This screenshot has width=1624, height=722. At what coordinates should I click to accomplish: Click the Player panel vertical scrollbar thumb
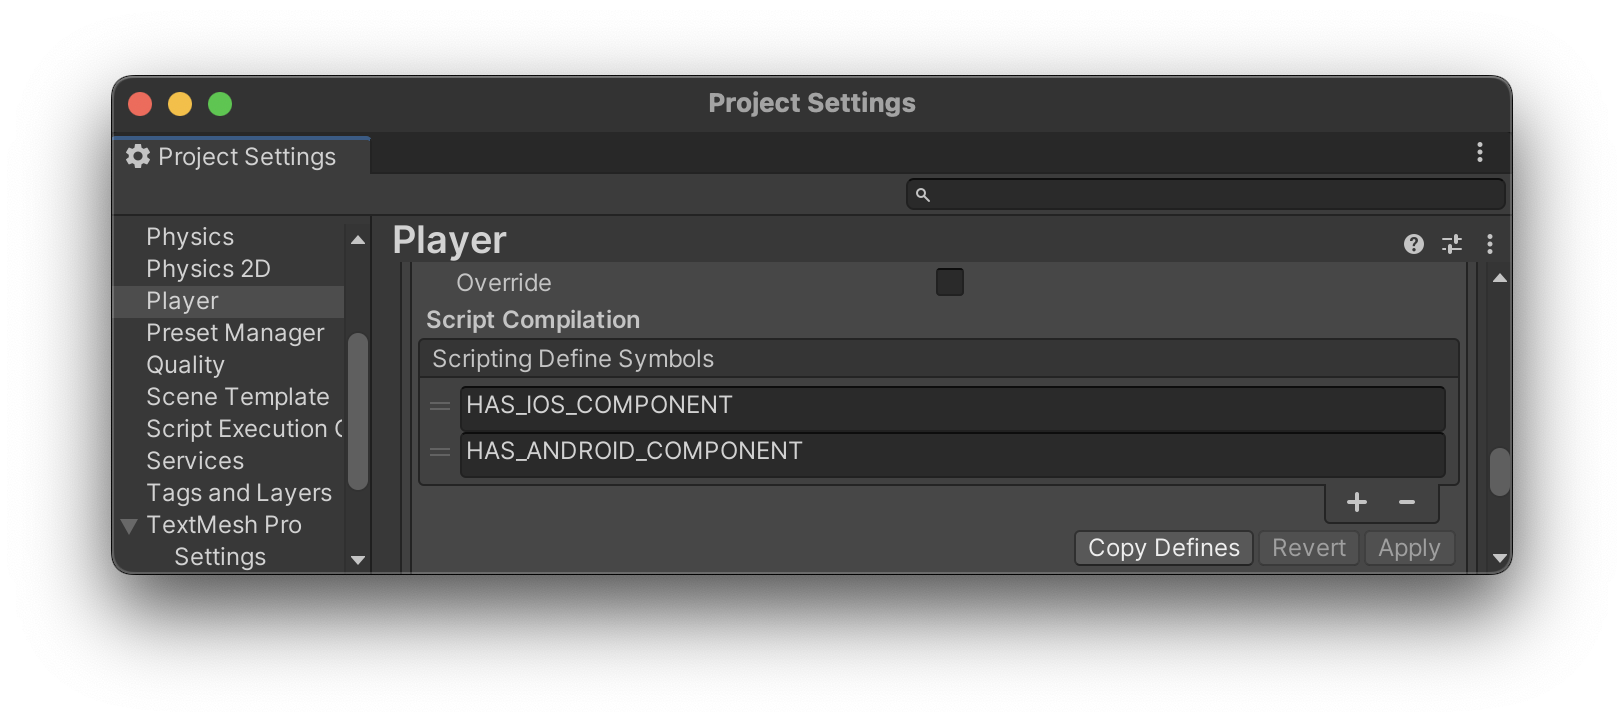click(x=1499, y=472)
